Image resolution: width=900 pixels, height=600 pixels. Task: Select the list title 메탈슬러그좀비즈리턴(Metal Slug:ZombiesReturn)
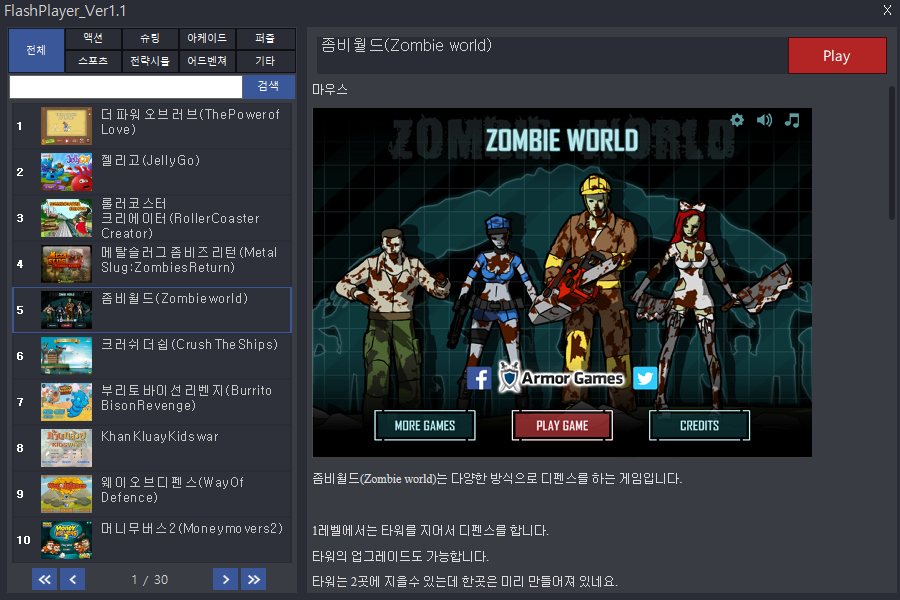(x=189, y=260)
